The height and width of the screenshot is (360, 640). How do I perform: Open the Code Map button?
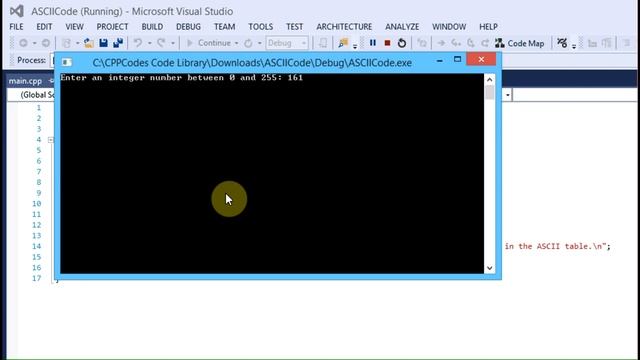520,43
